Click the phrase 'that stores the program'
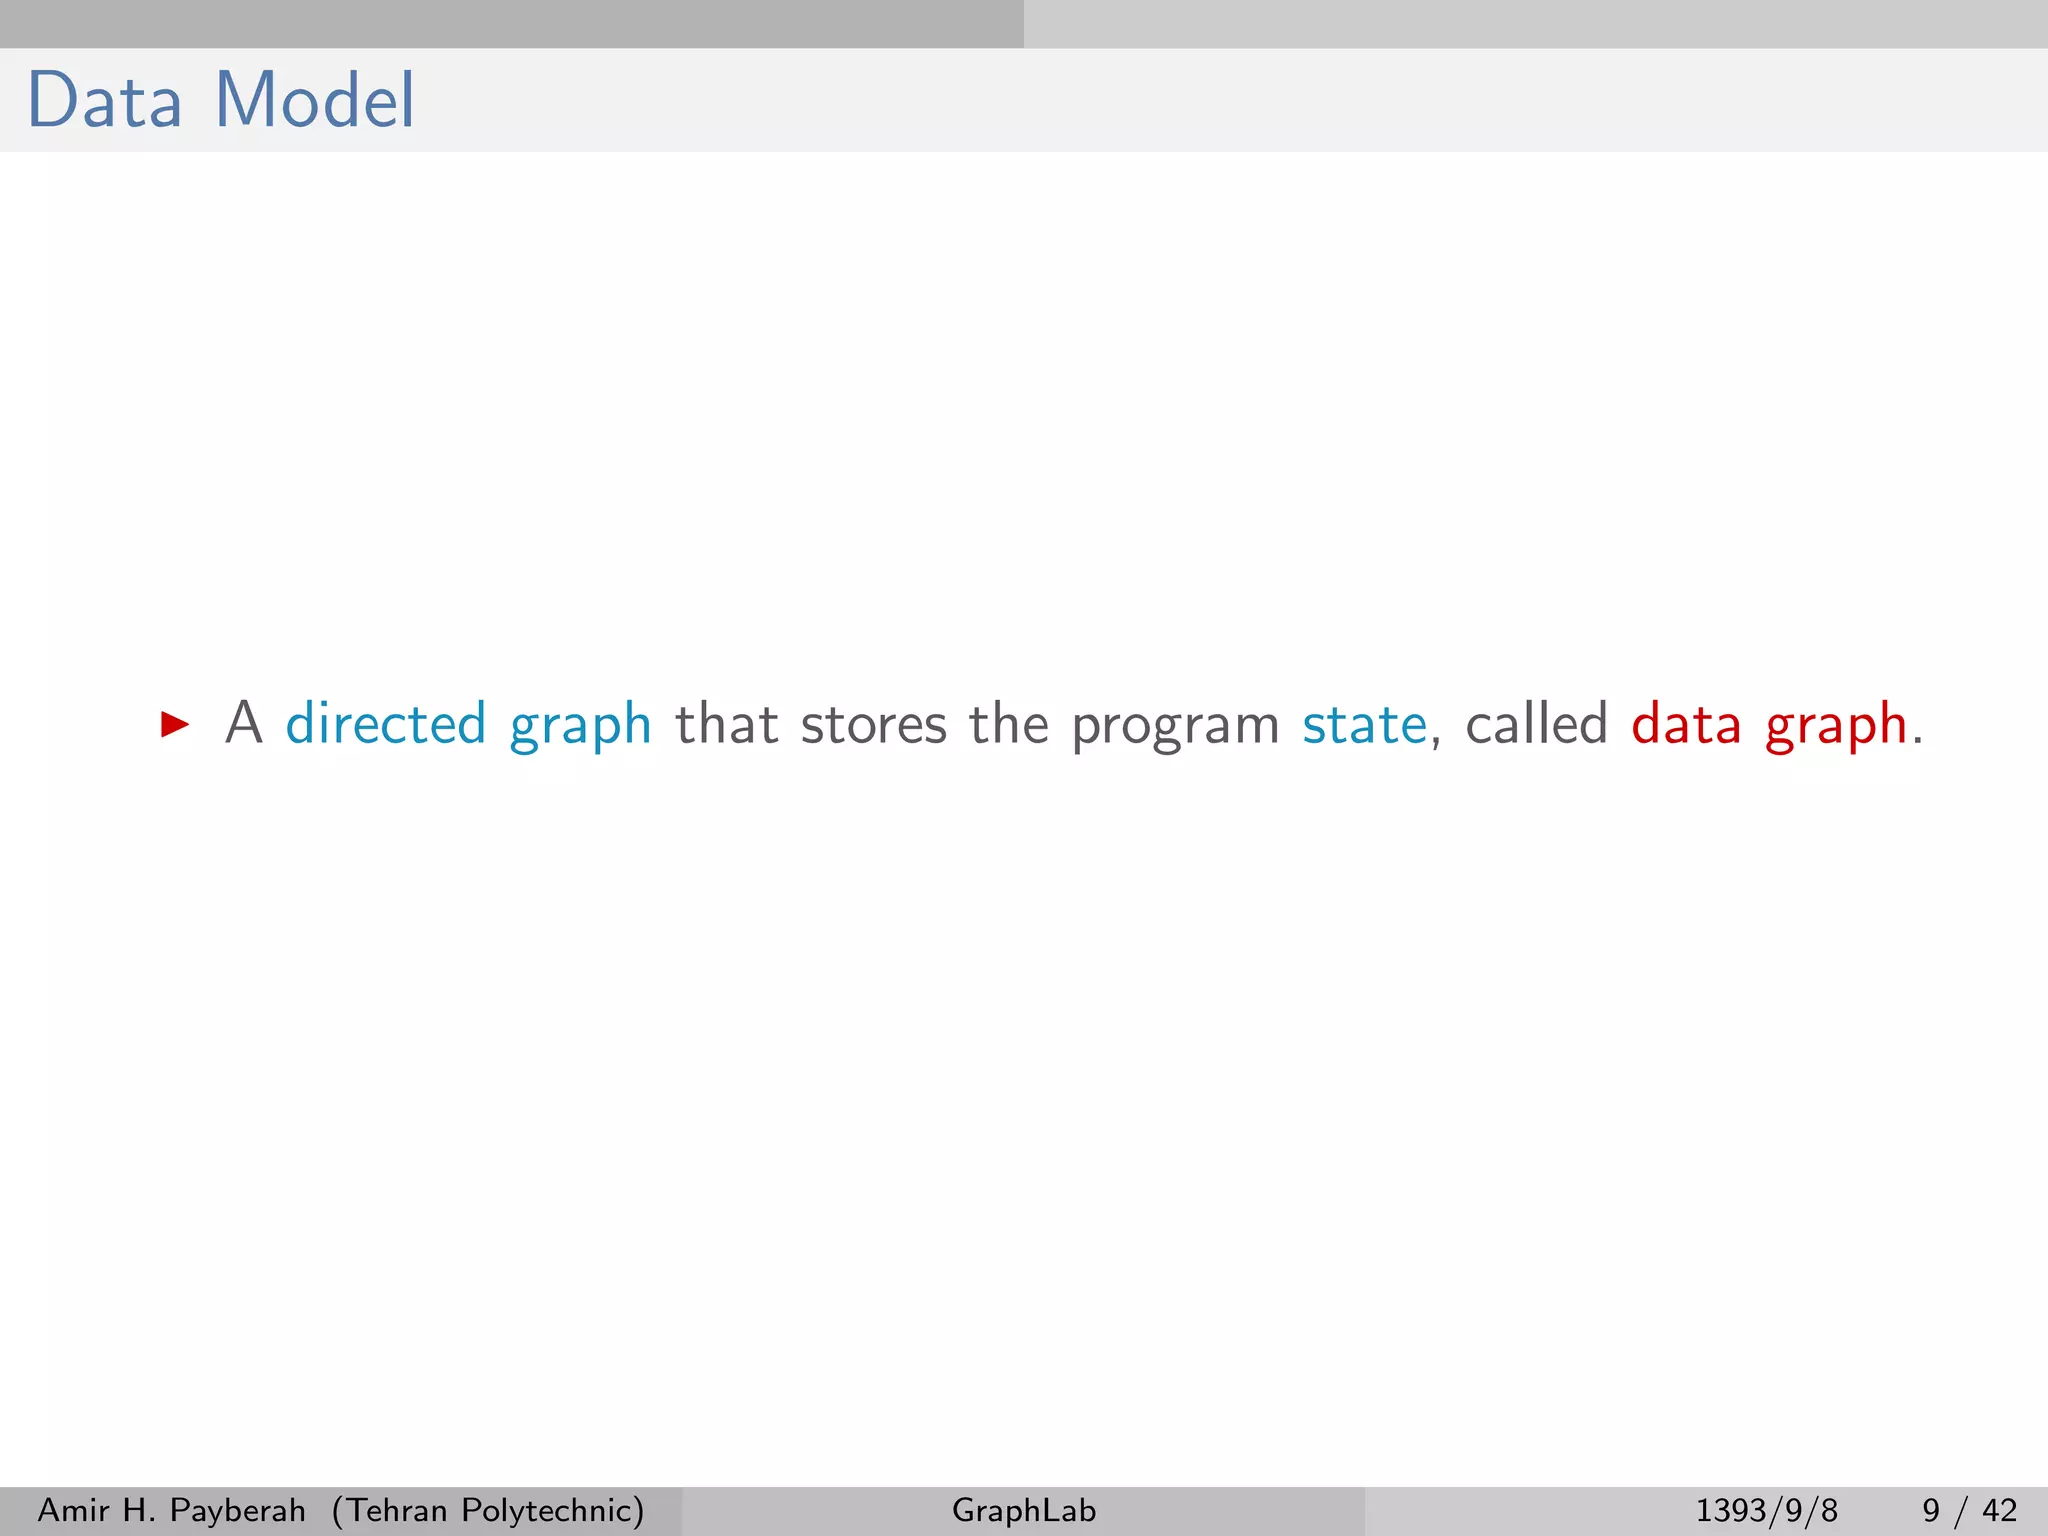 click(x=977, y=724)
